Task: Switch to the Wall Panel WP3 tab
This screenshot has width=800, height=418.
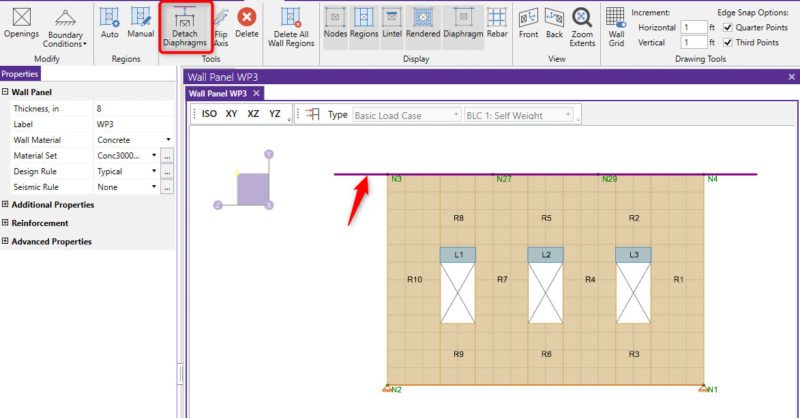Action: (x=217, y=93)
